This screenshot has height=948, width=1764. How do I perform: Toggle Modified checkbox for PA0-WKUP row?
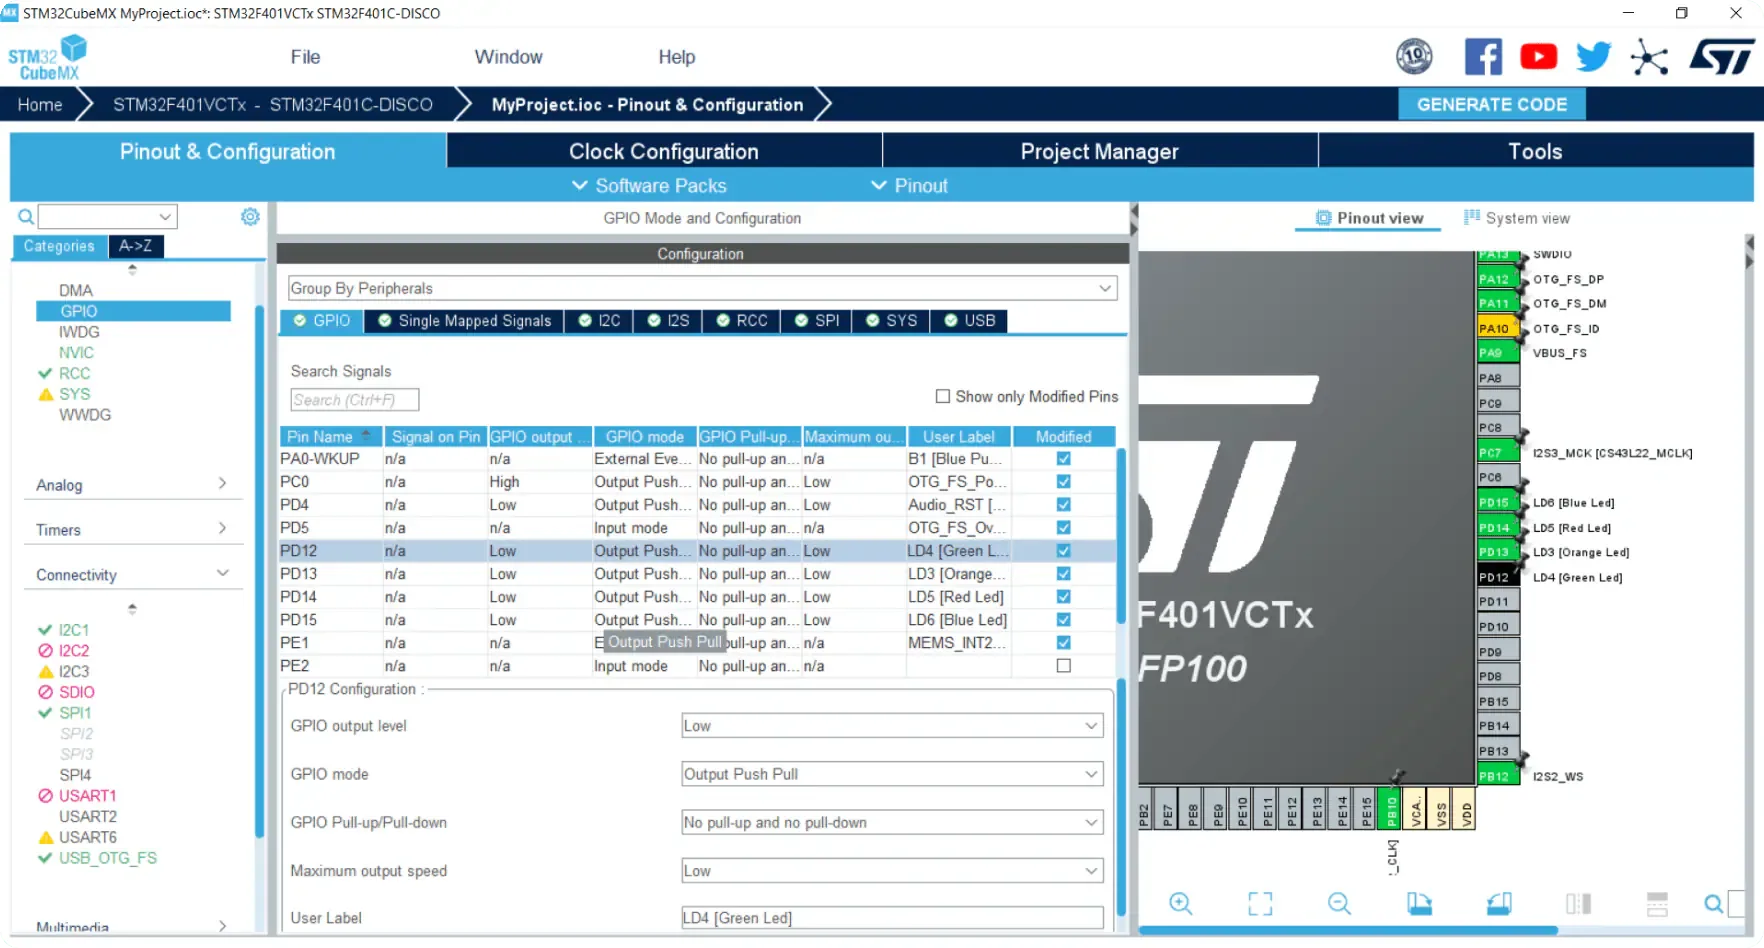point(1063,459)
